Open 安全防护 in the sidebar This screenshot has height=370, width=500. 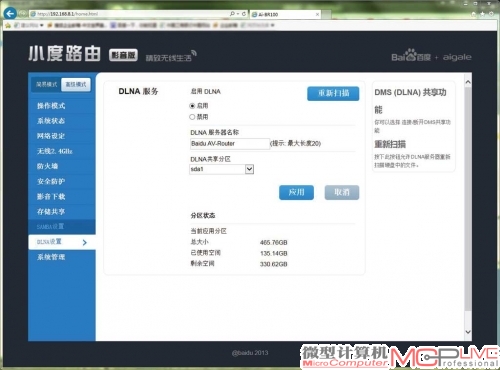tap(62, 181)
